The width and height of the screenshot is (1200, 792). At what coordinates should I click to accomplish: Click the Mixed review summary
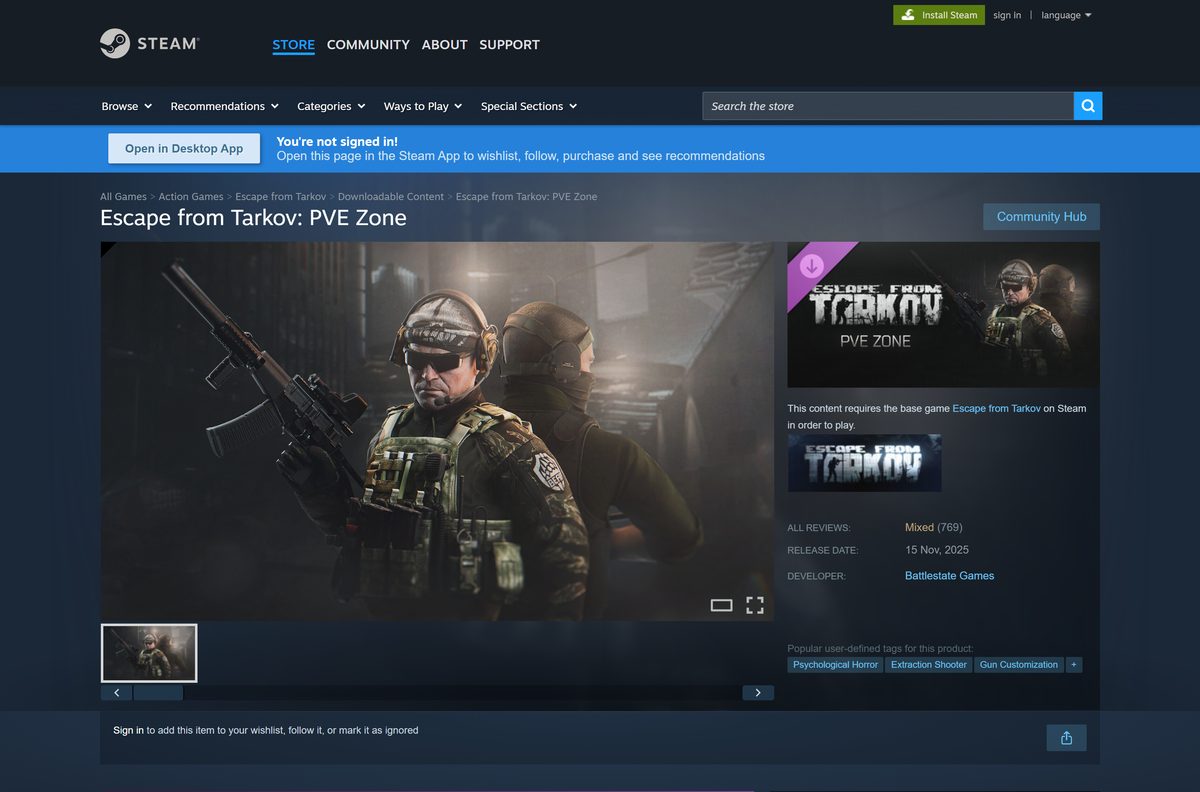pyautogui.click(x=919, y=527)
